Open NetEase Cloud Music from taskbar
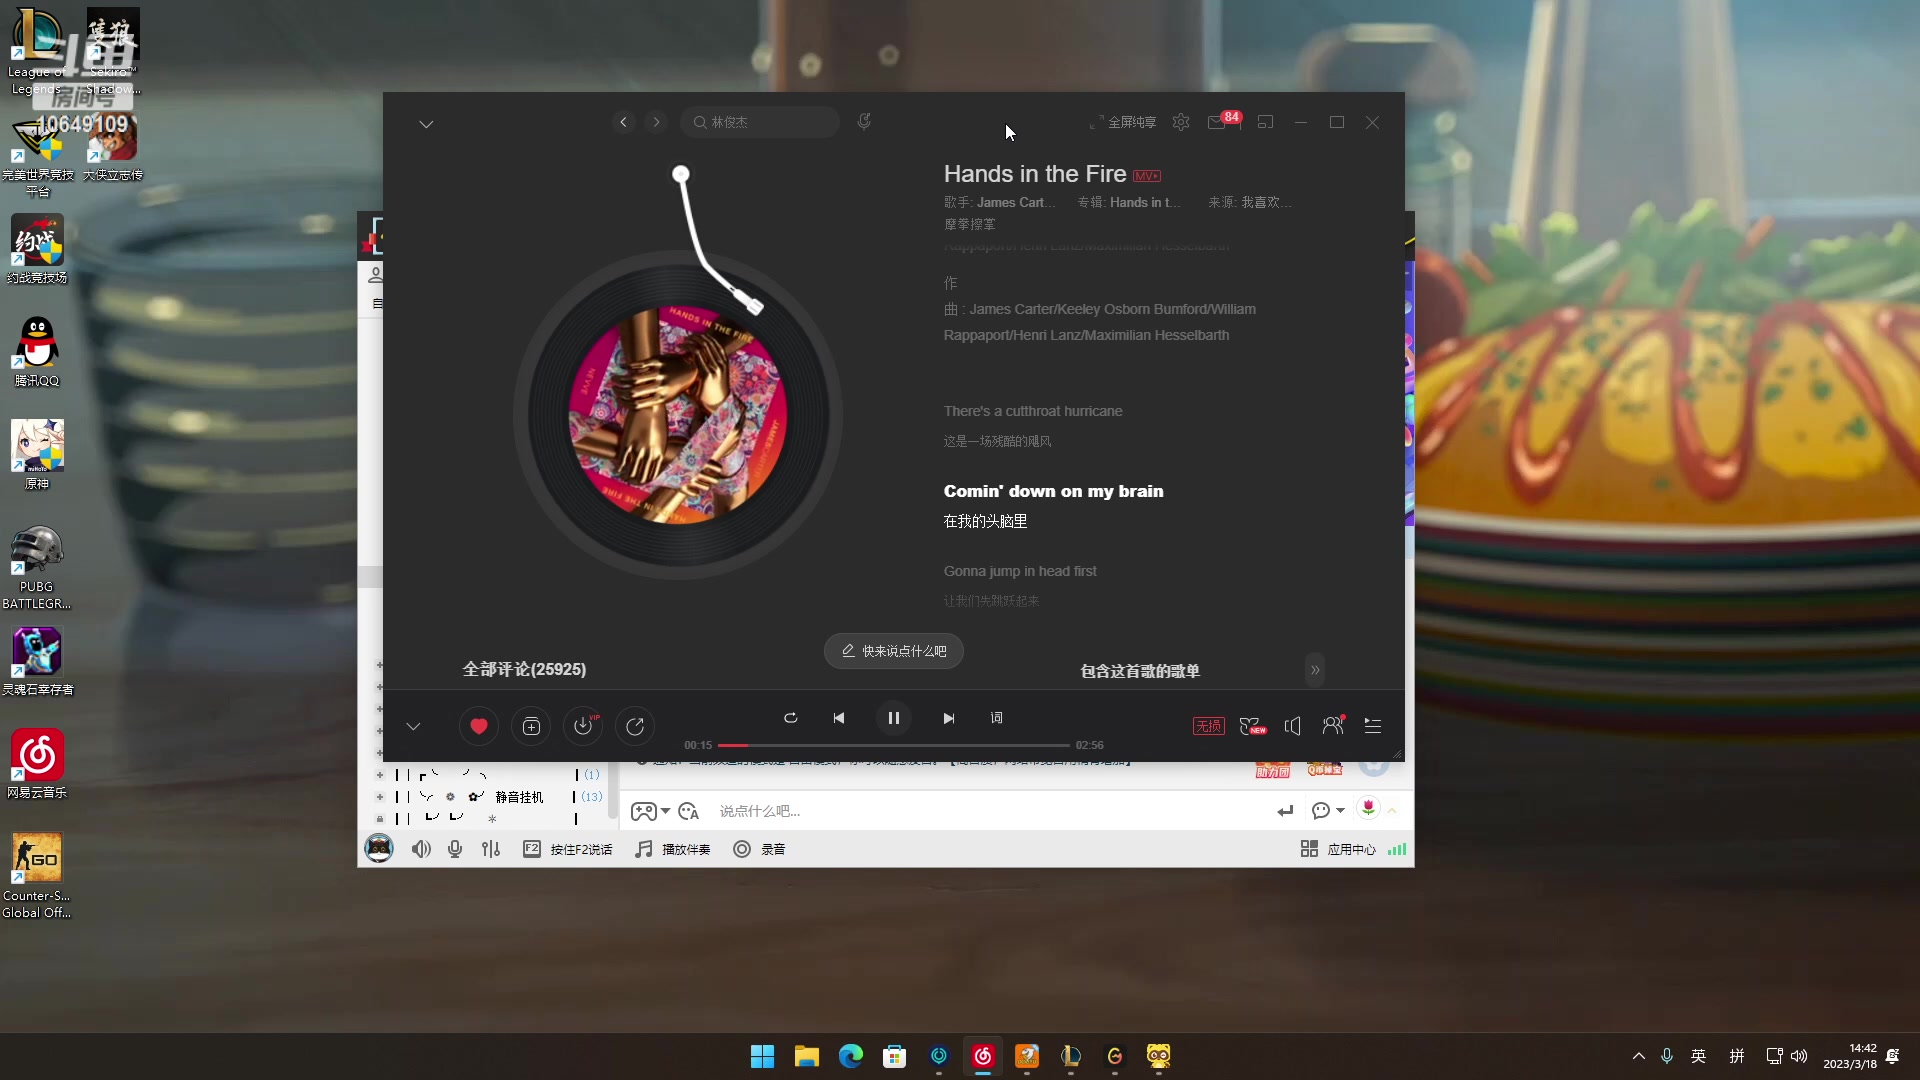1920x1080 pixels. 983,1056
